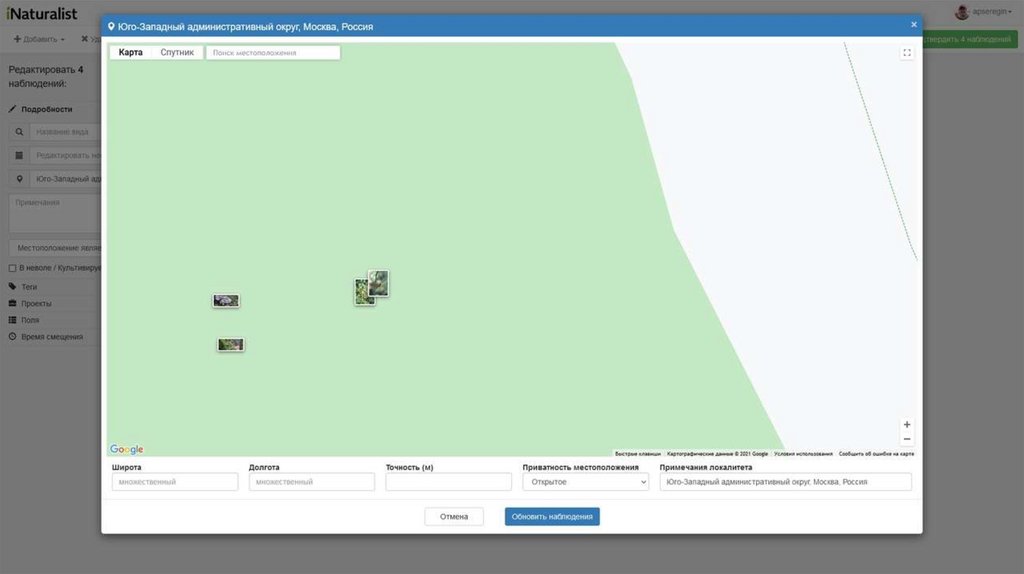Open Быстрые клавиши map shortcuts
The height and width of the screenshot is (574, 1024).
[x=637, y=454]
